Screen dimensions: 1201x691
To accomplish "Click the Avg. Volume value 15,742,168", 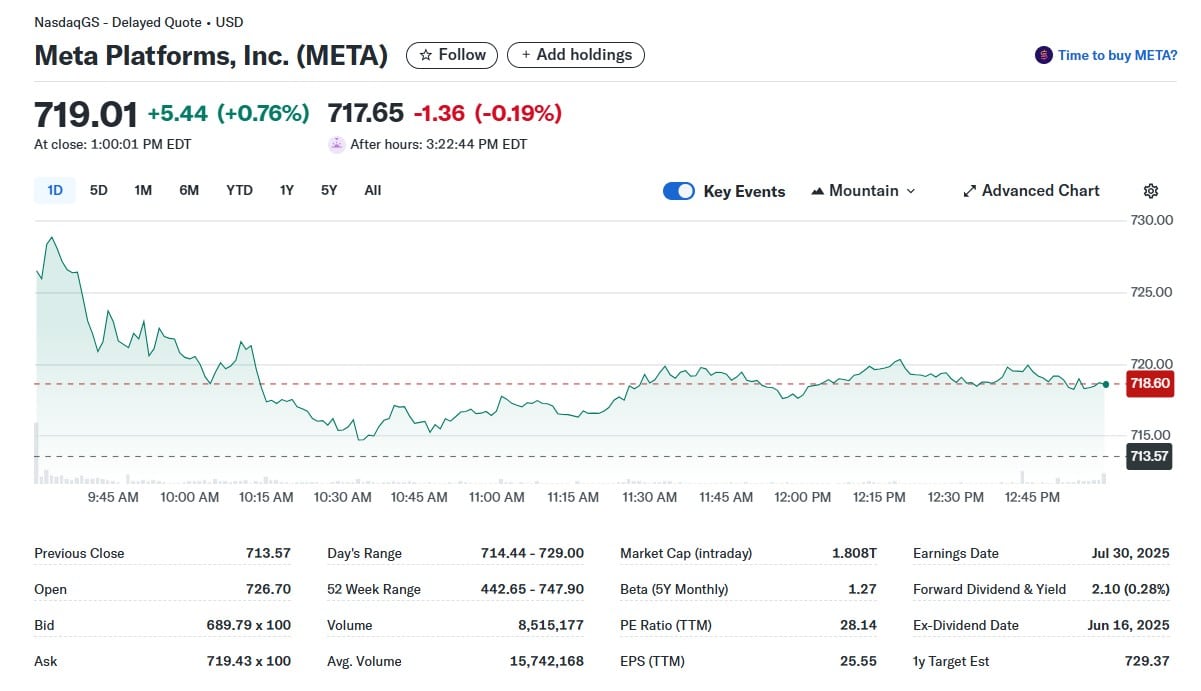I will (x=546, y=661).
